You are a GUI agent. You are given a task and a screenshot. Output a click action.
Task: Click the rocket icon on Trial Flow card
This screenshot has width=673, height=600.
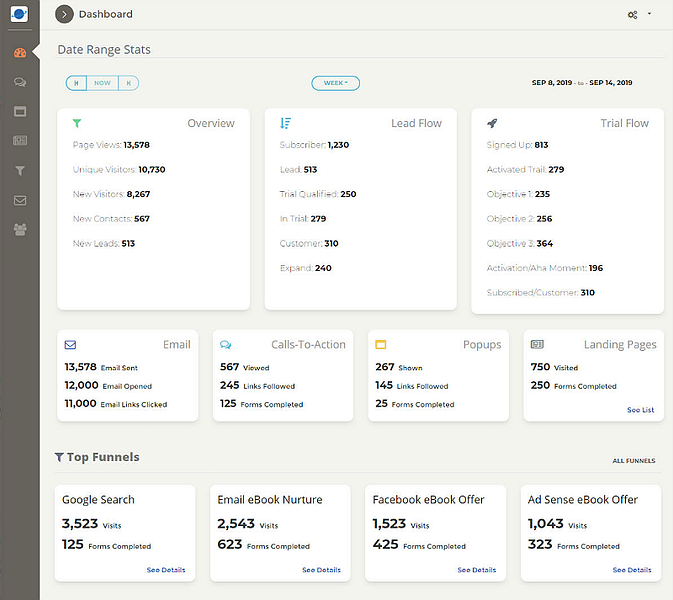492,123
